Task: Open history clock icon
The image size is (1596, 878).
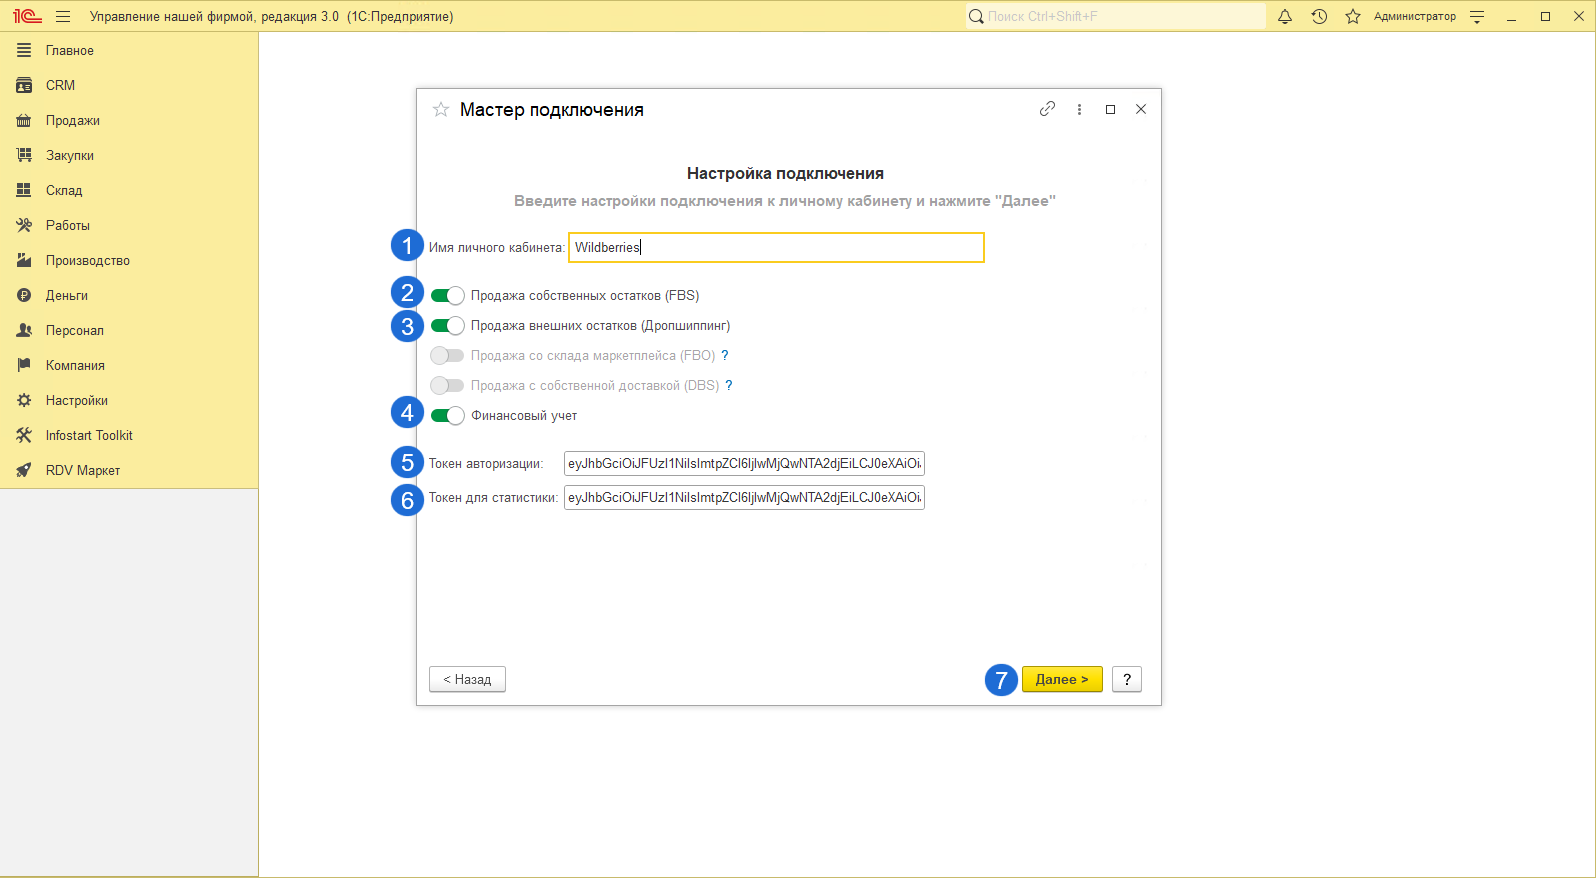Action: click(1319, 17)
